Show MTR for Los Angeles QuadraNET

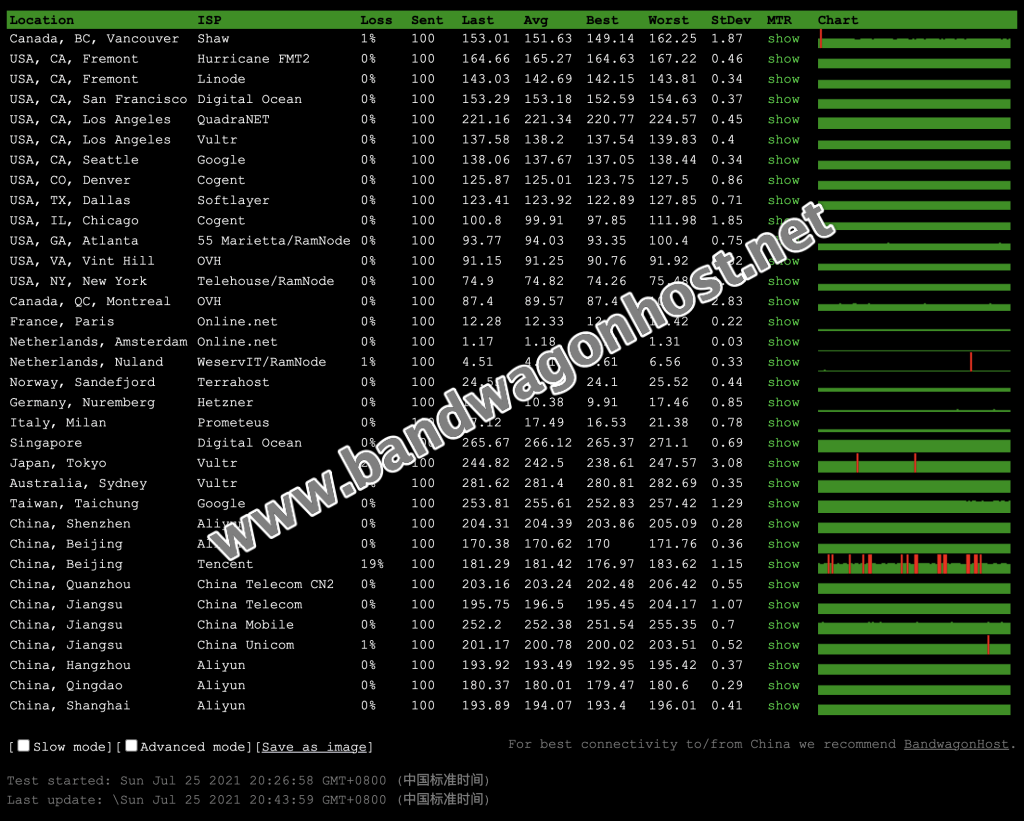pos(783,120)
